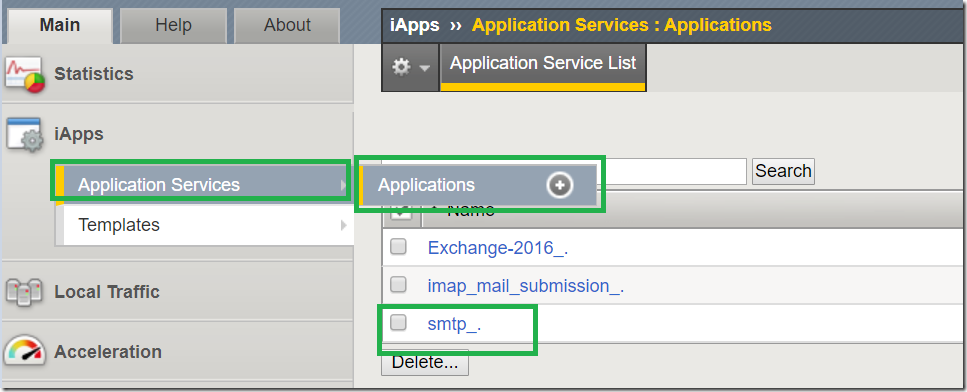
Task: Choose the Application Services menu item
Action: (204, 184)
